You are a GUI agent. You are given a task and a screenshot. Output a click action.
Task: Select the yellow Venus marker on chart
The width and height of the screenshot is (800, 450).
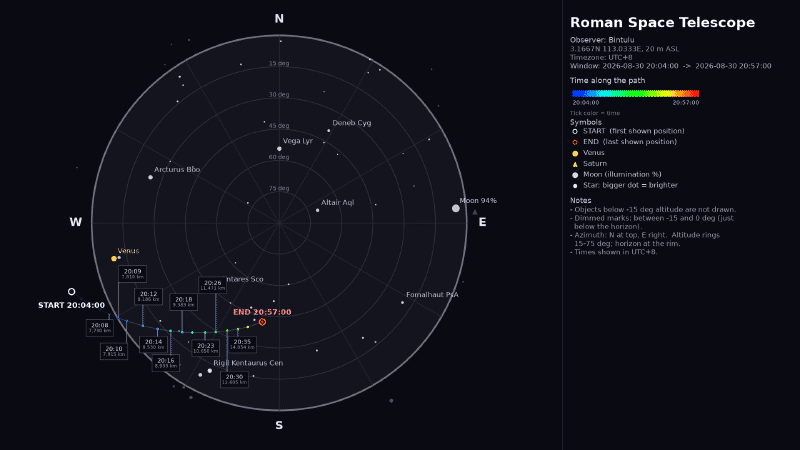pyautogui.click(x=114, y=259)
